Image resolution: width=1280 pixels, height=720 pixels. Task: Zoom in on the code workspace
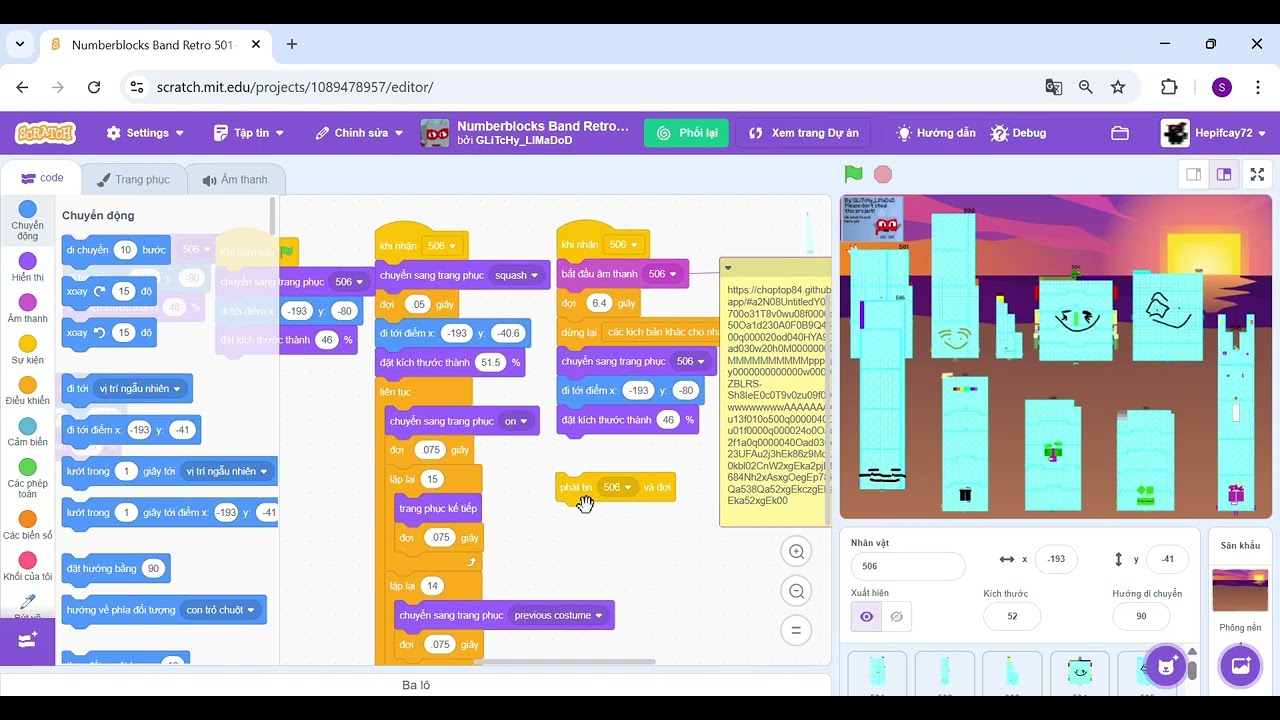tap(797, 551)
